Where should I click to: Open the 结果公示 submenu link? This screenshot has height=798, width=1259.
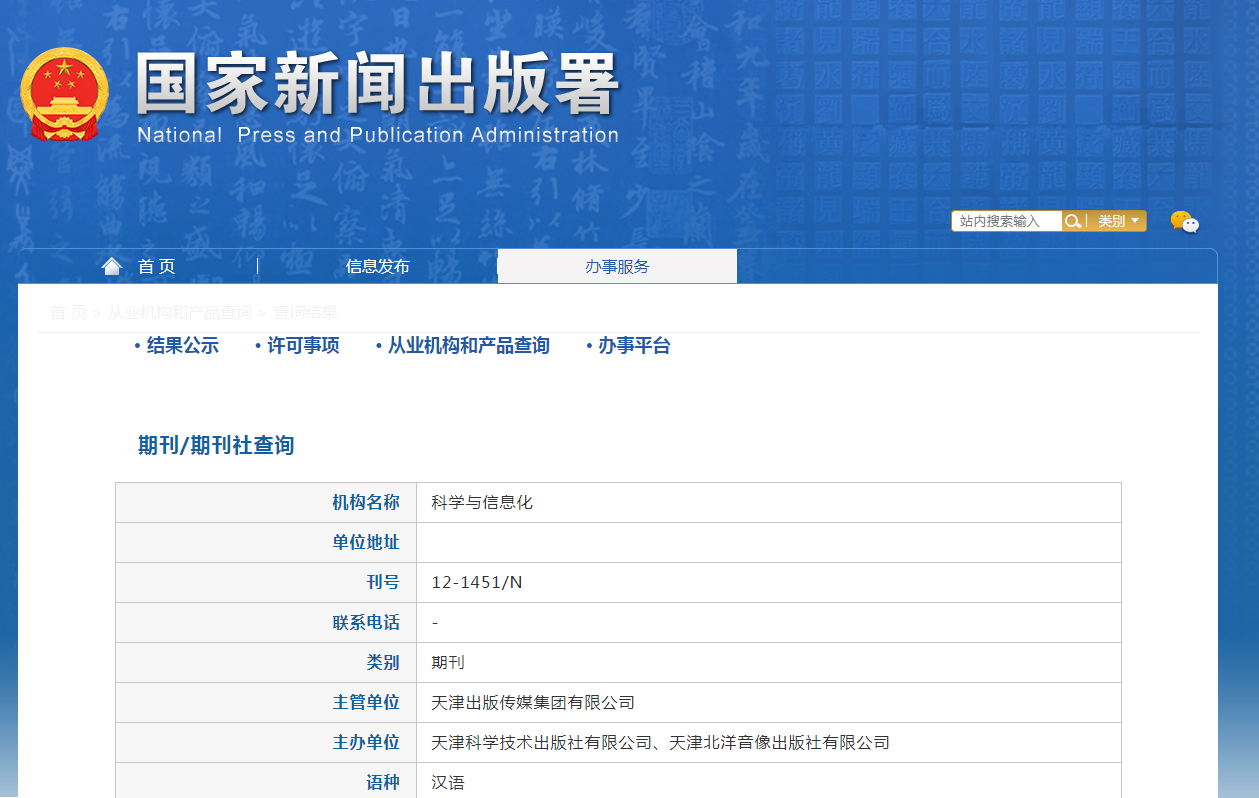coord(182,346)
